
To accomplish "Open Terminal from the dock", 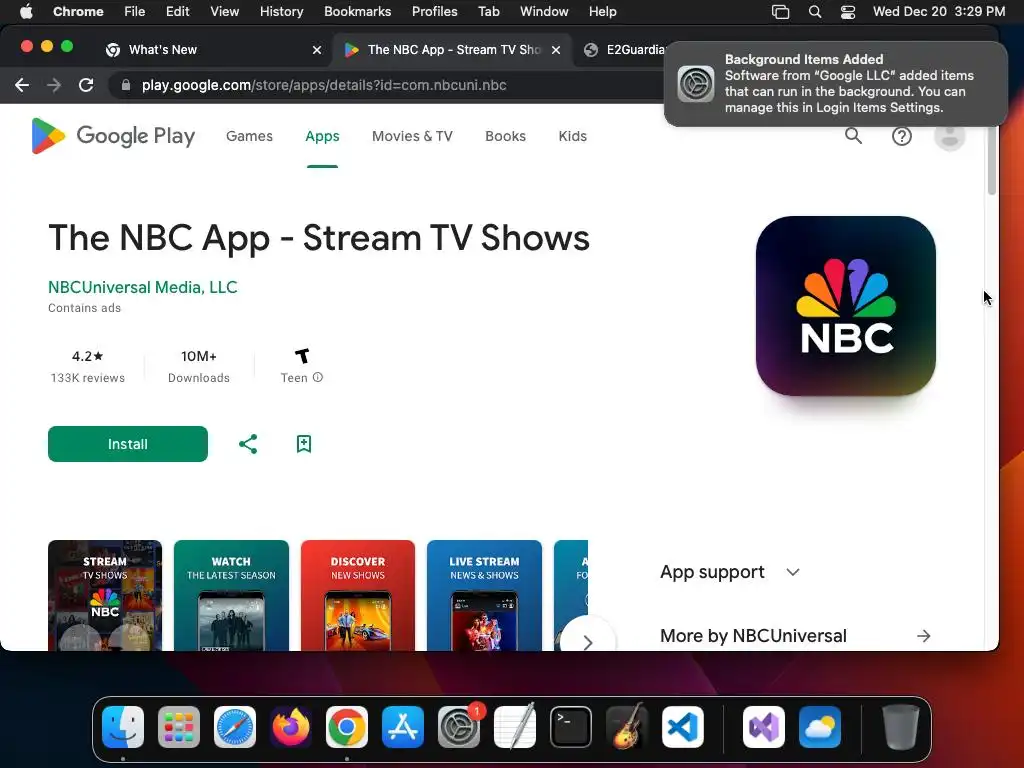I will (x=571, y=727).
